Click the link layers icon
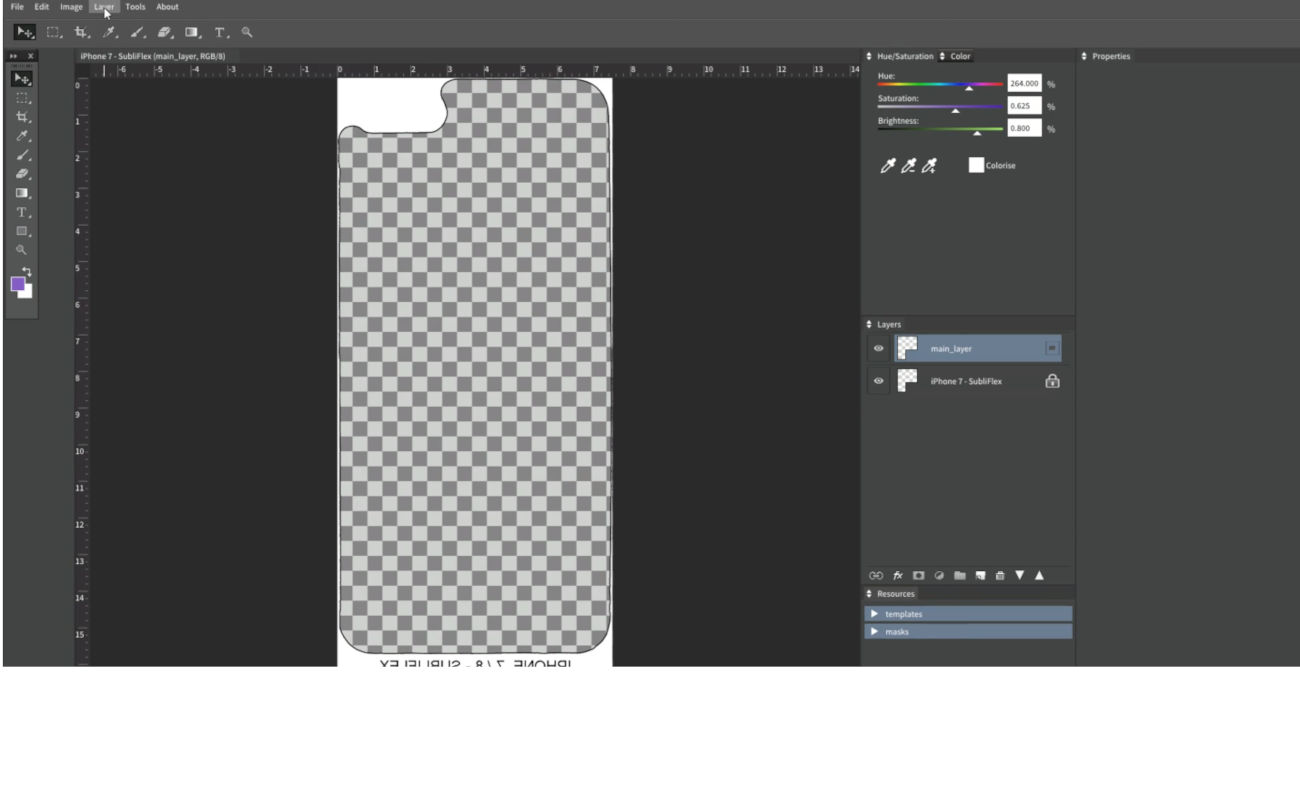 (876, 575)
